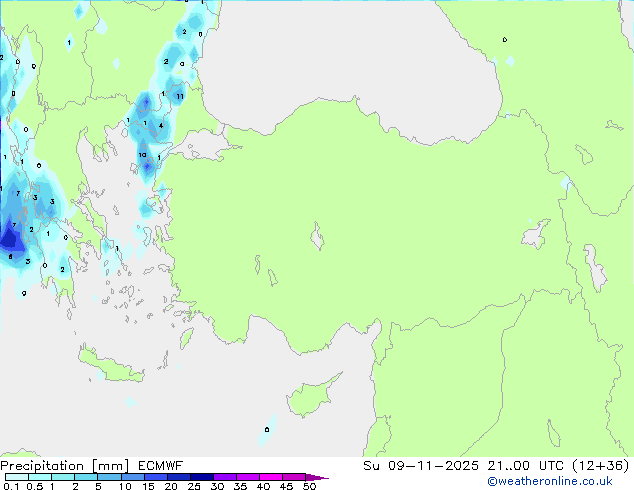Click the legend label "45"
Viewport: 634px width, 490px height.
pyautogui.click(x=286, y=486)
